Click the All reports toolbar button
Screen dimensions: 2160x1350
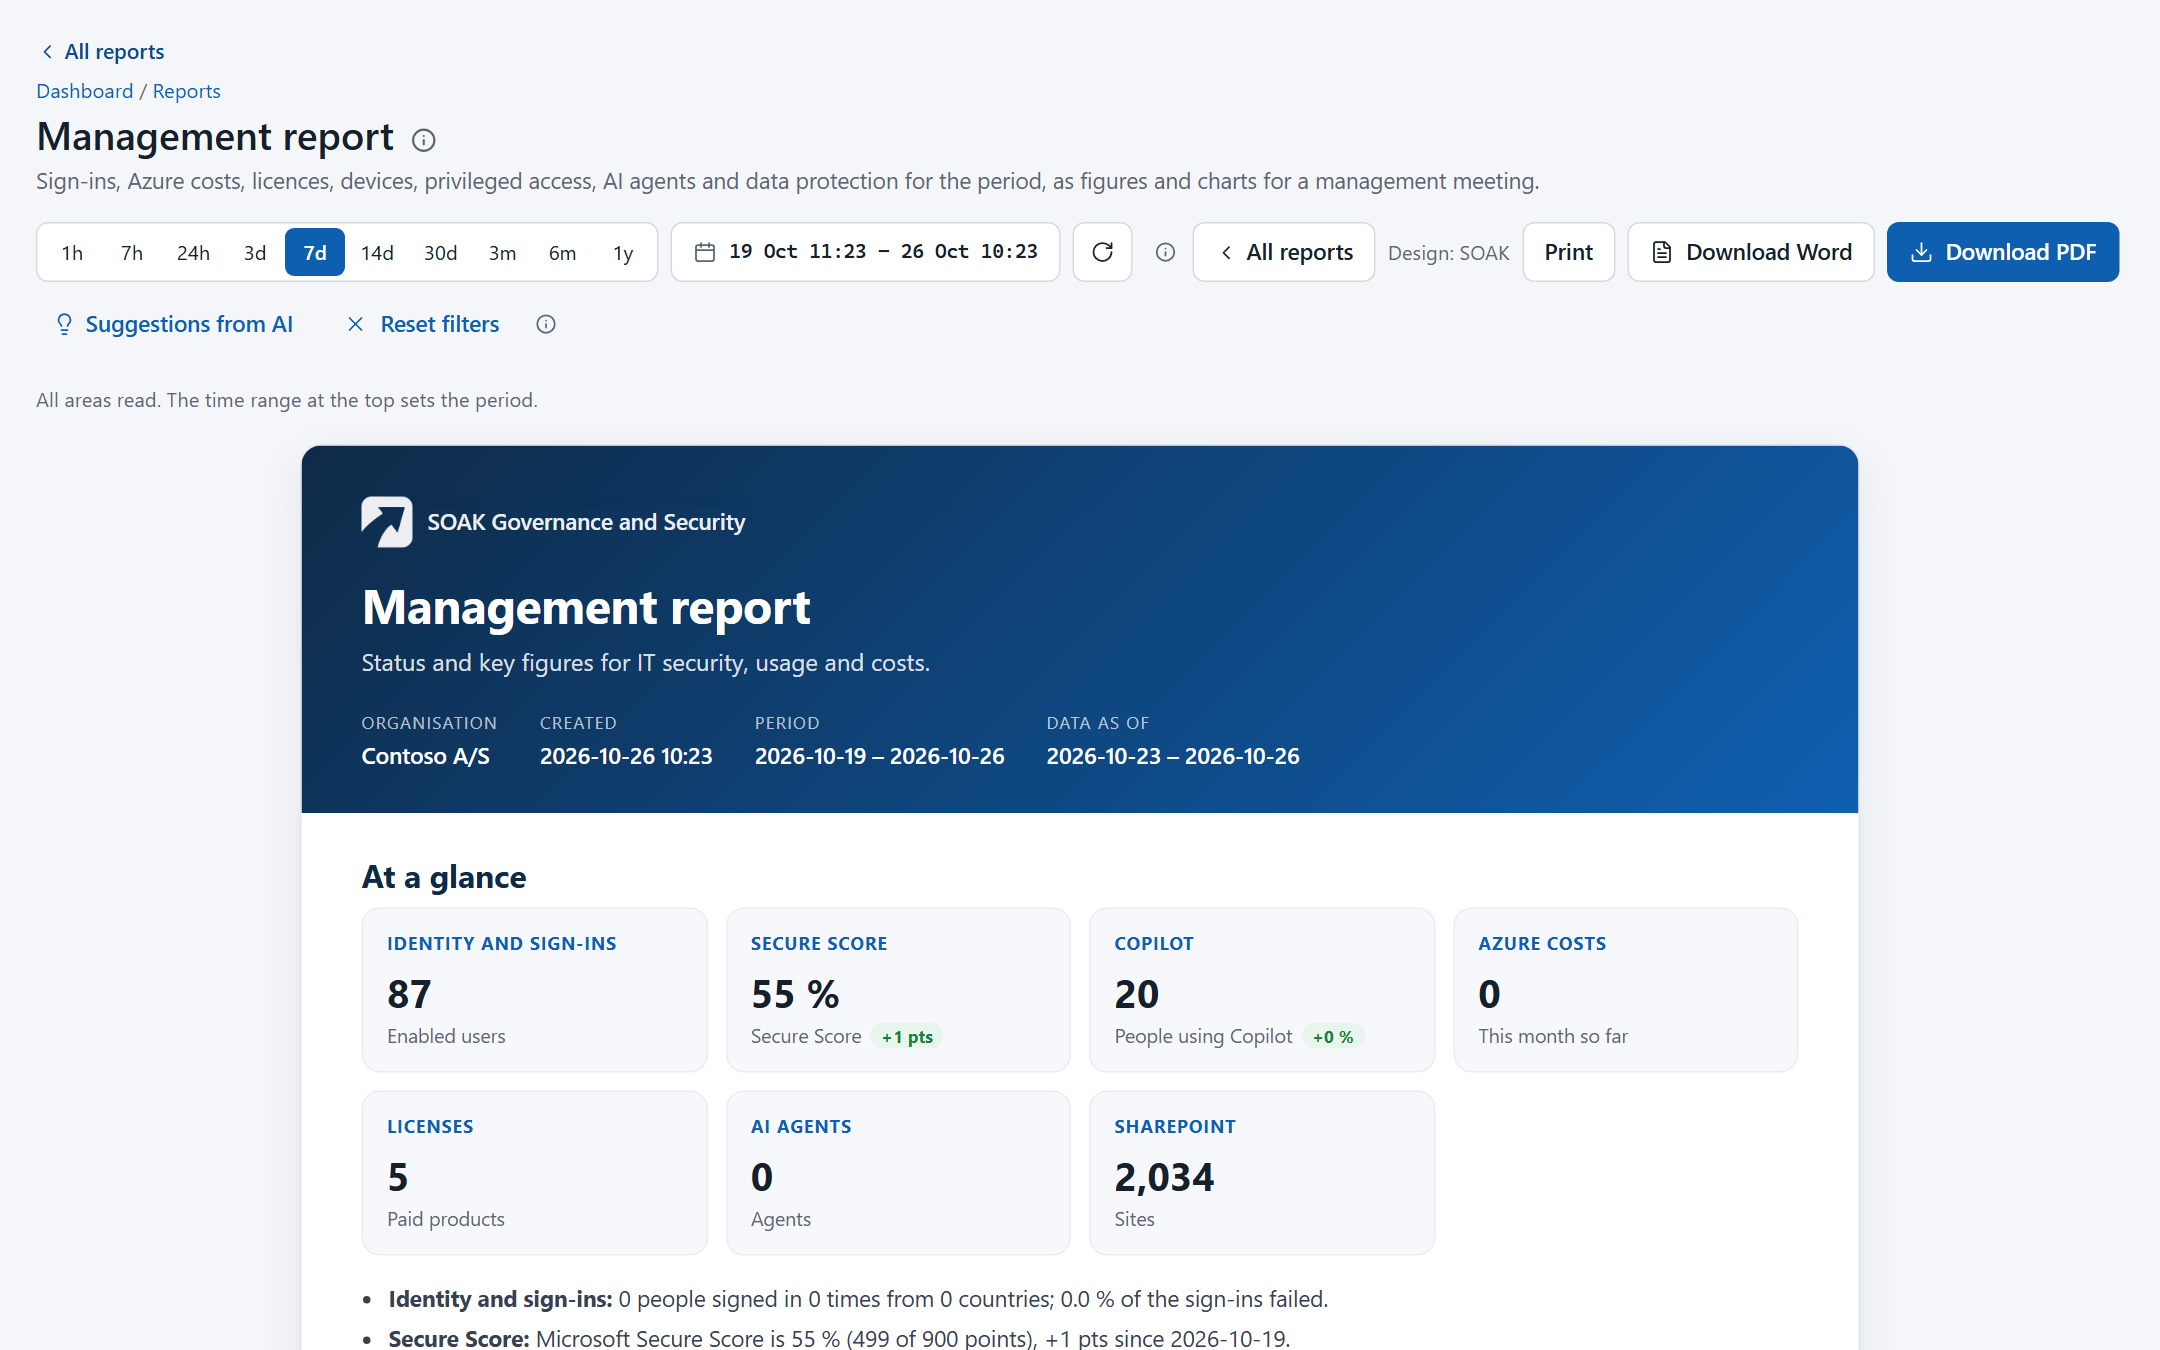tap(1284, 252)
